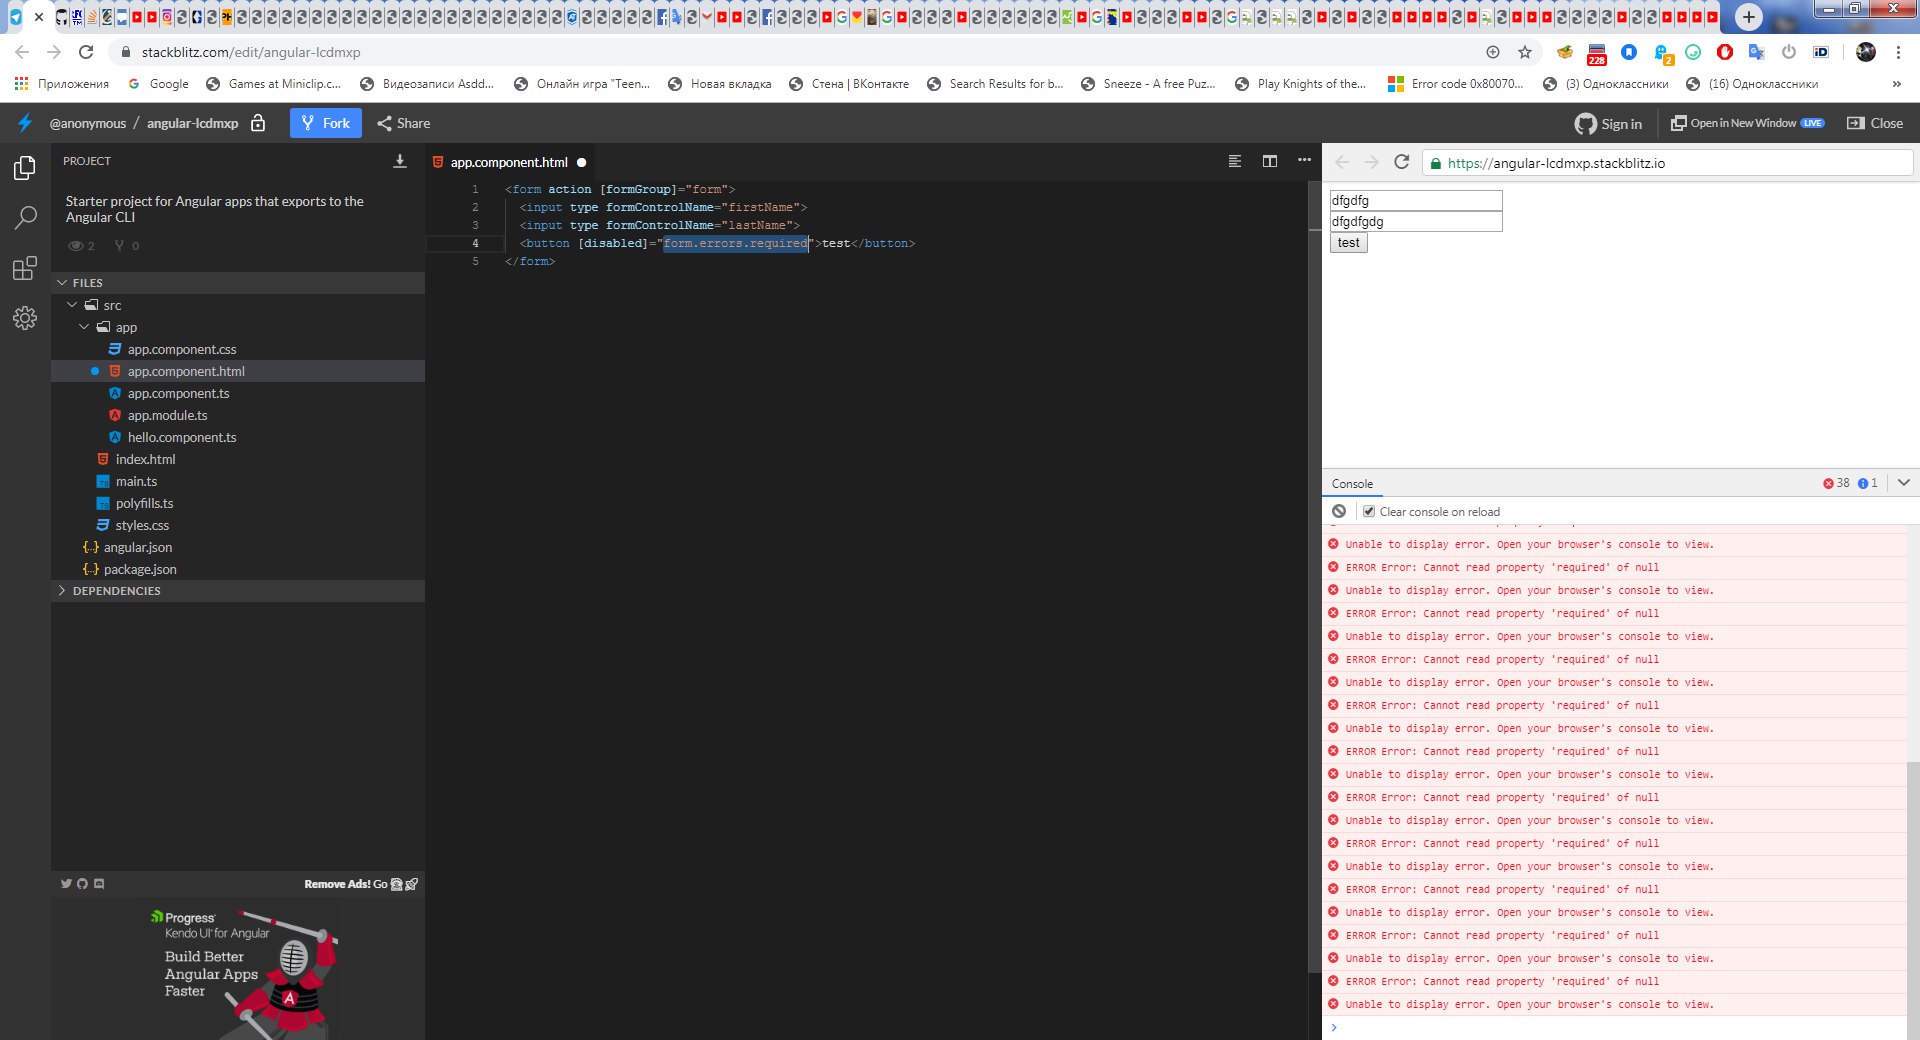Image resolution: width=1920 pixels, height=1040 pixels.
Task: Open the Project files sidebar icon
Action: [25, 168]
